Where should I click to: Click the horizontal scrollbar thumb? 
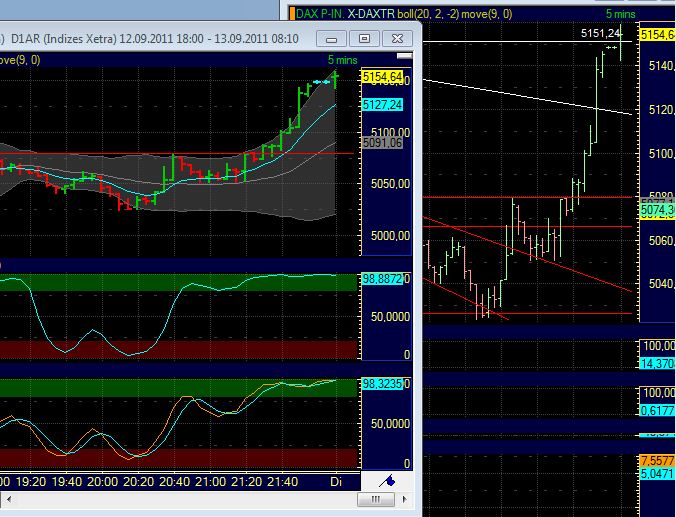376,499
